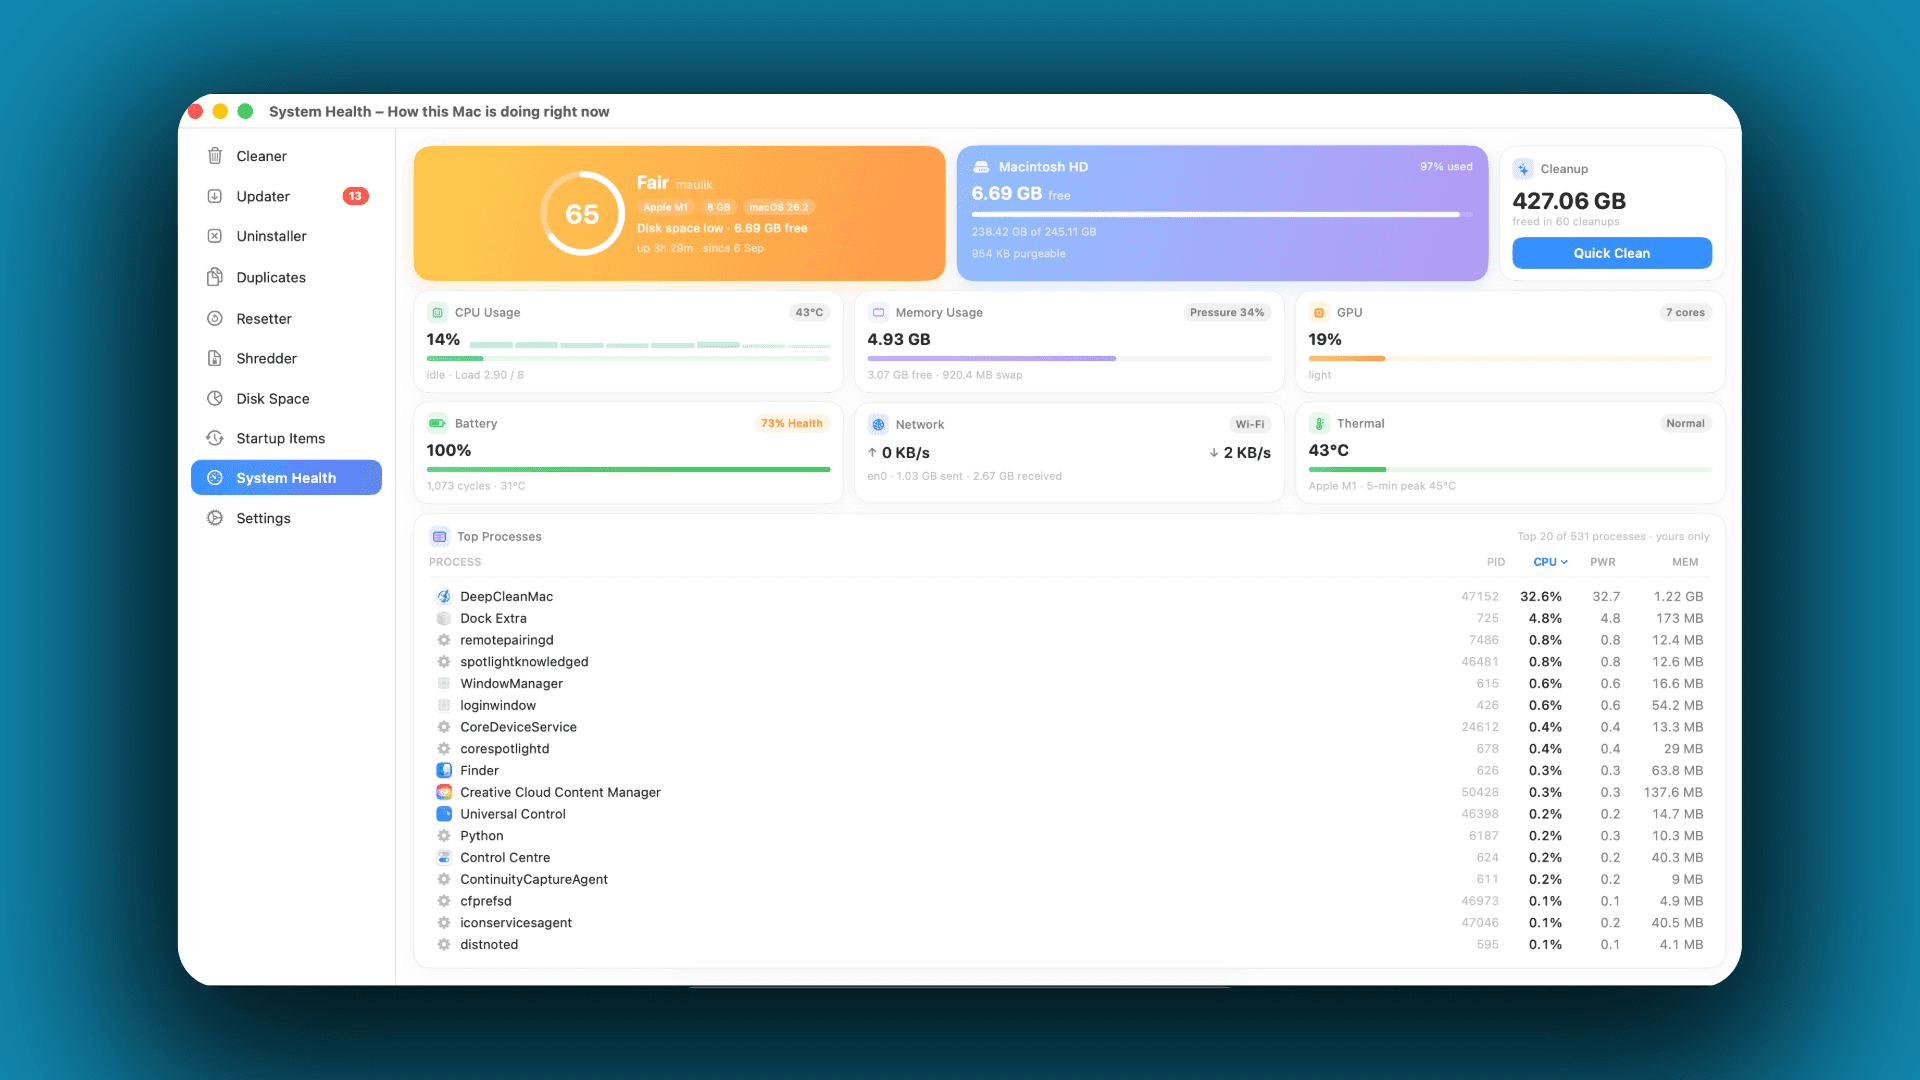Click the orange GPU card icon
This screenshot has height=1080, width=1920.
[1319, 312]
